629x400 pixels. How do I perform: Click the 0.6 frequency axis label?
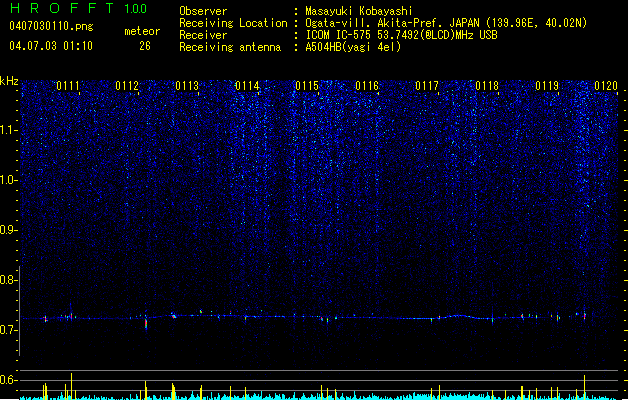[9, 380]
